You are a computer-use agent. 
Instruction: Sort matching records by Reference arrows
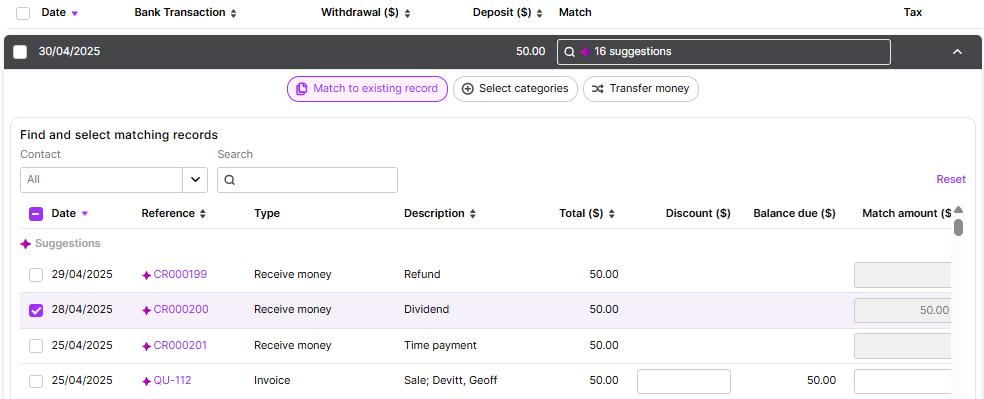coord(202,214)
